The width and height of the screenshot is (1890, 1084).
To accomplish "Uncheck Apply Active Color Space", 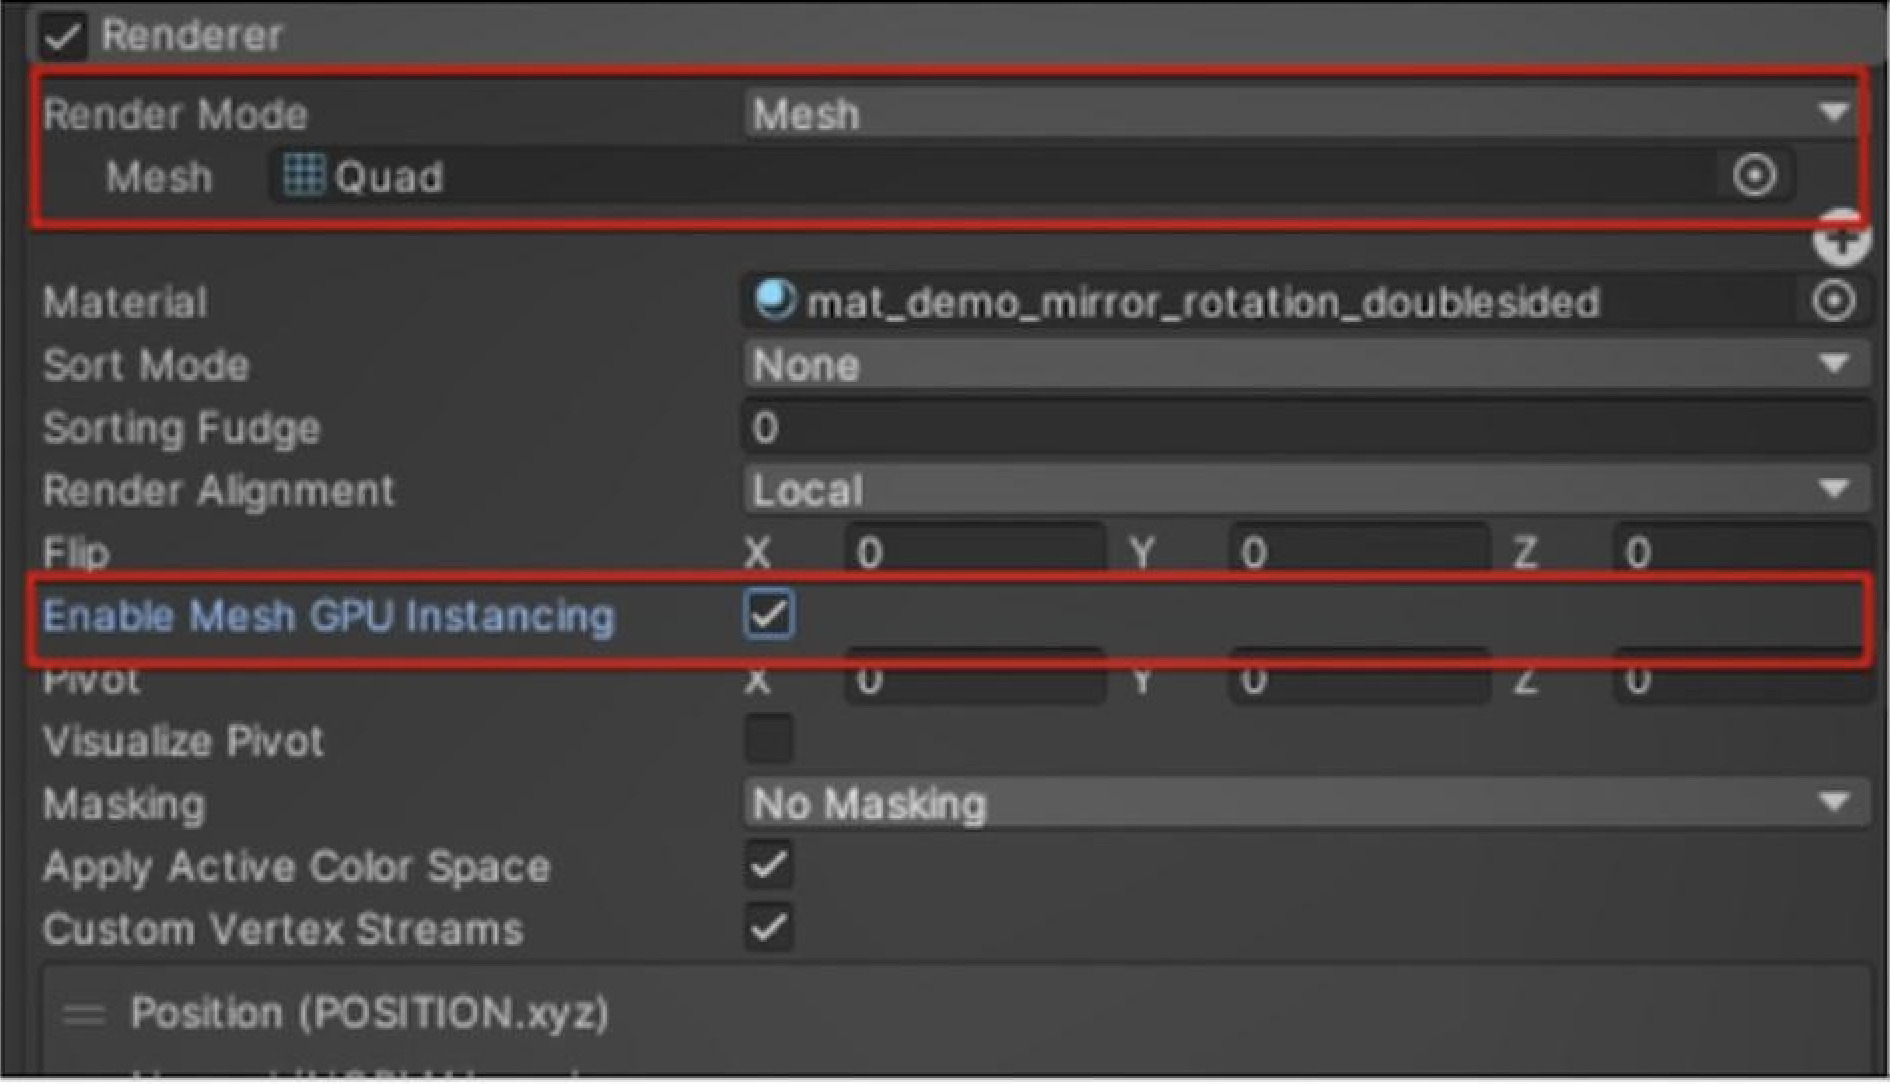I will pyautogui.click(x=768, y=866).
